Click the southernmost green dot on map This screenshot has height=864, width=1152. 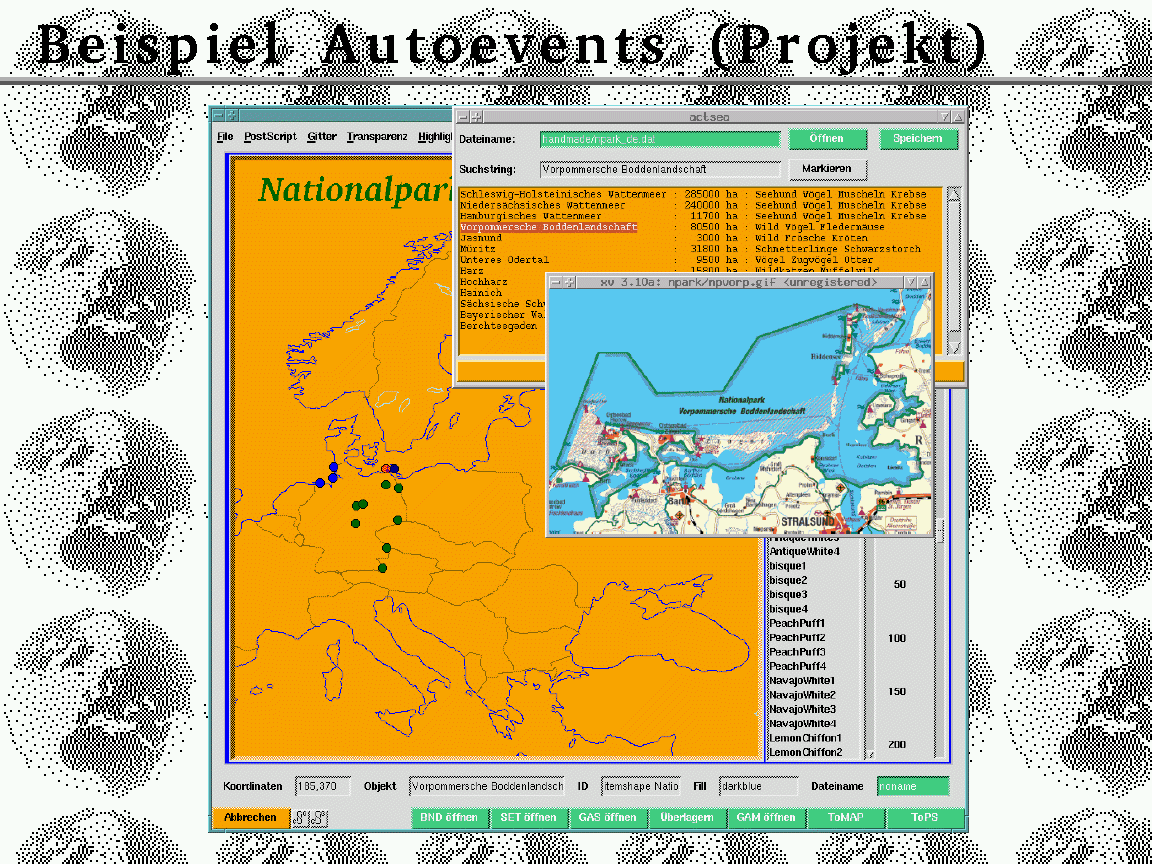(382, 568)
